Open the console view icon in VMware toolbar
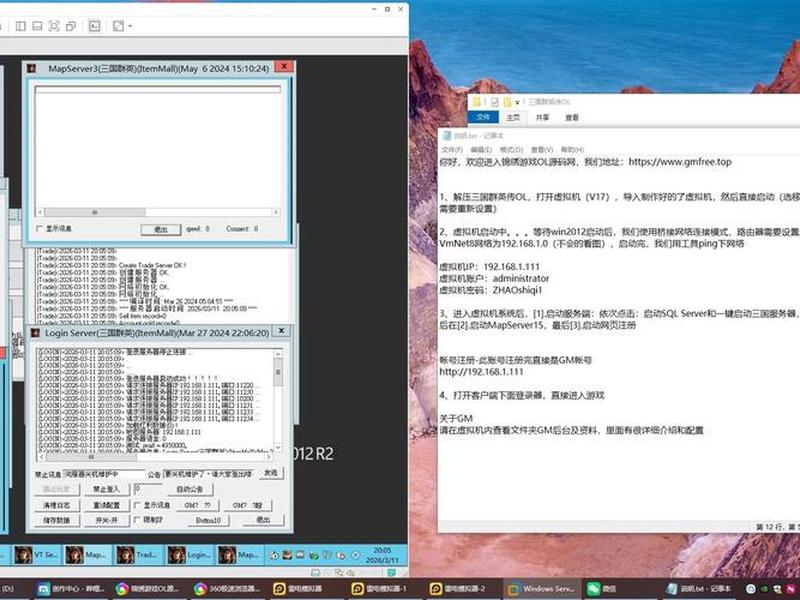 tap(94, 26)
